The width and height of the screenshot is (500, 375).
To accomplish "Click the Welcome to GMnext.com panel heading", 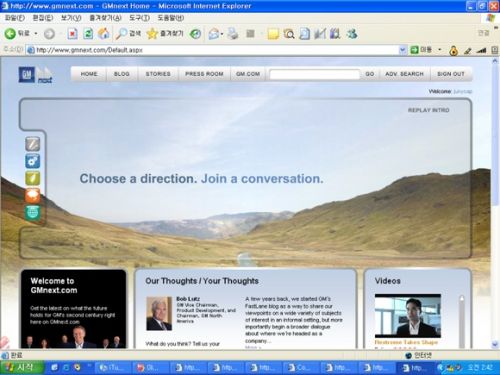I will pos(54,285).
